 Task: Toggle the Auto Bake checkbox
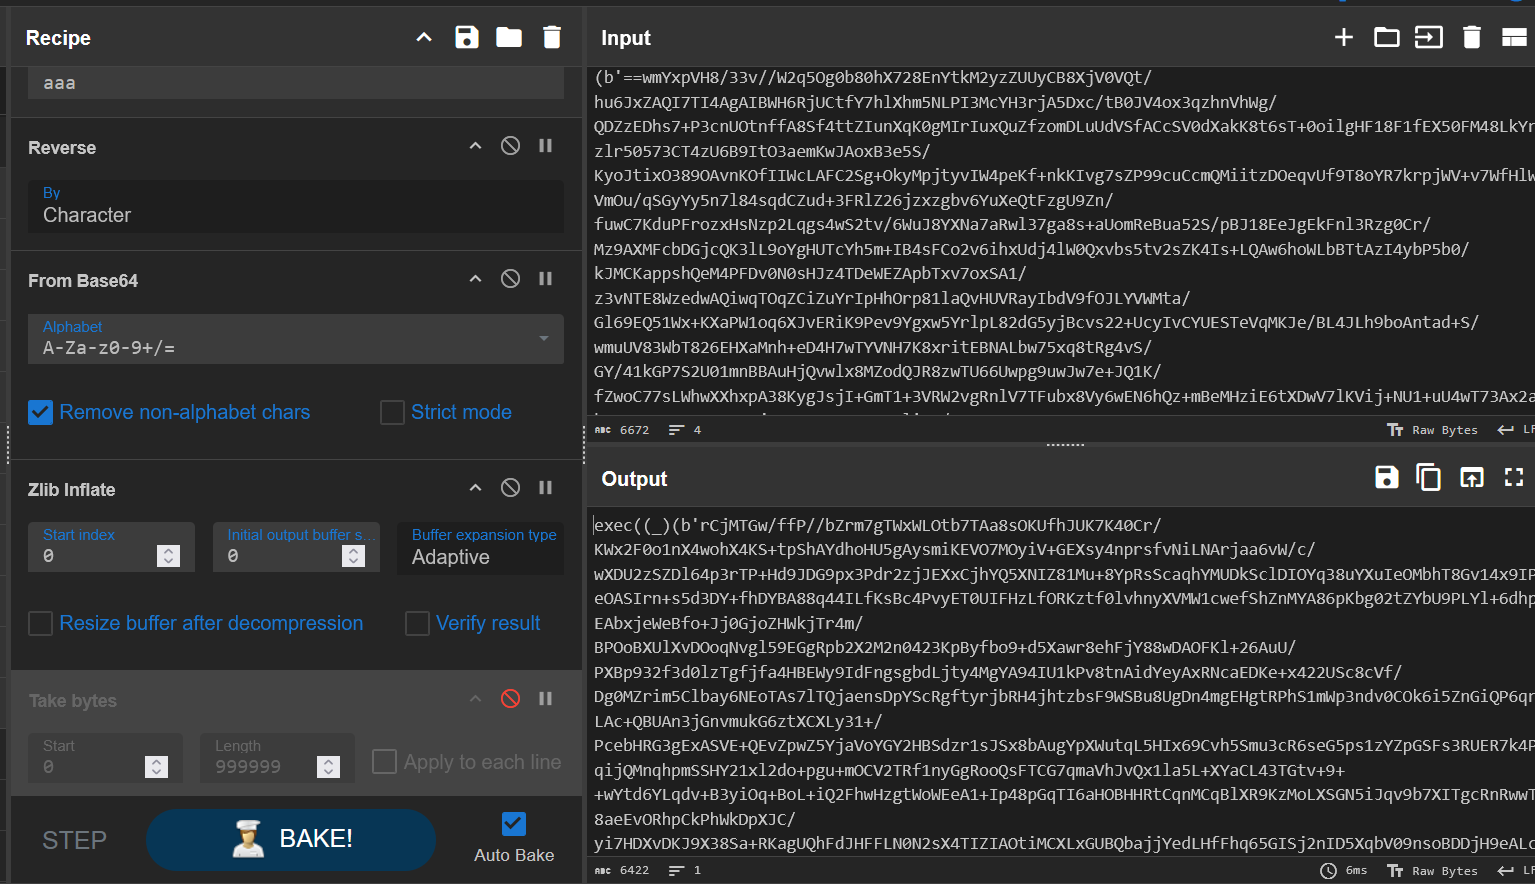point(514,824)
